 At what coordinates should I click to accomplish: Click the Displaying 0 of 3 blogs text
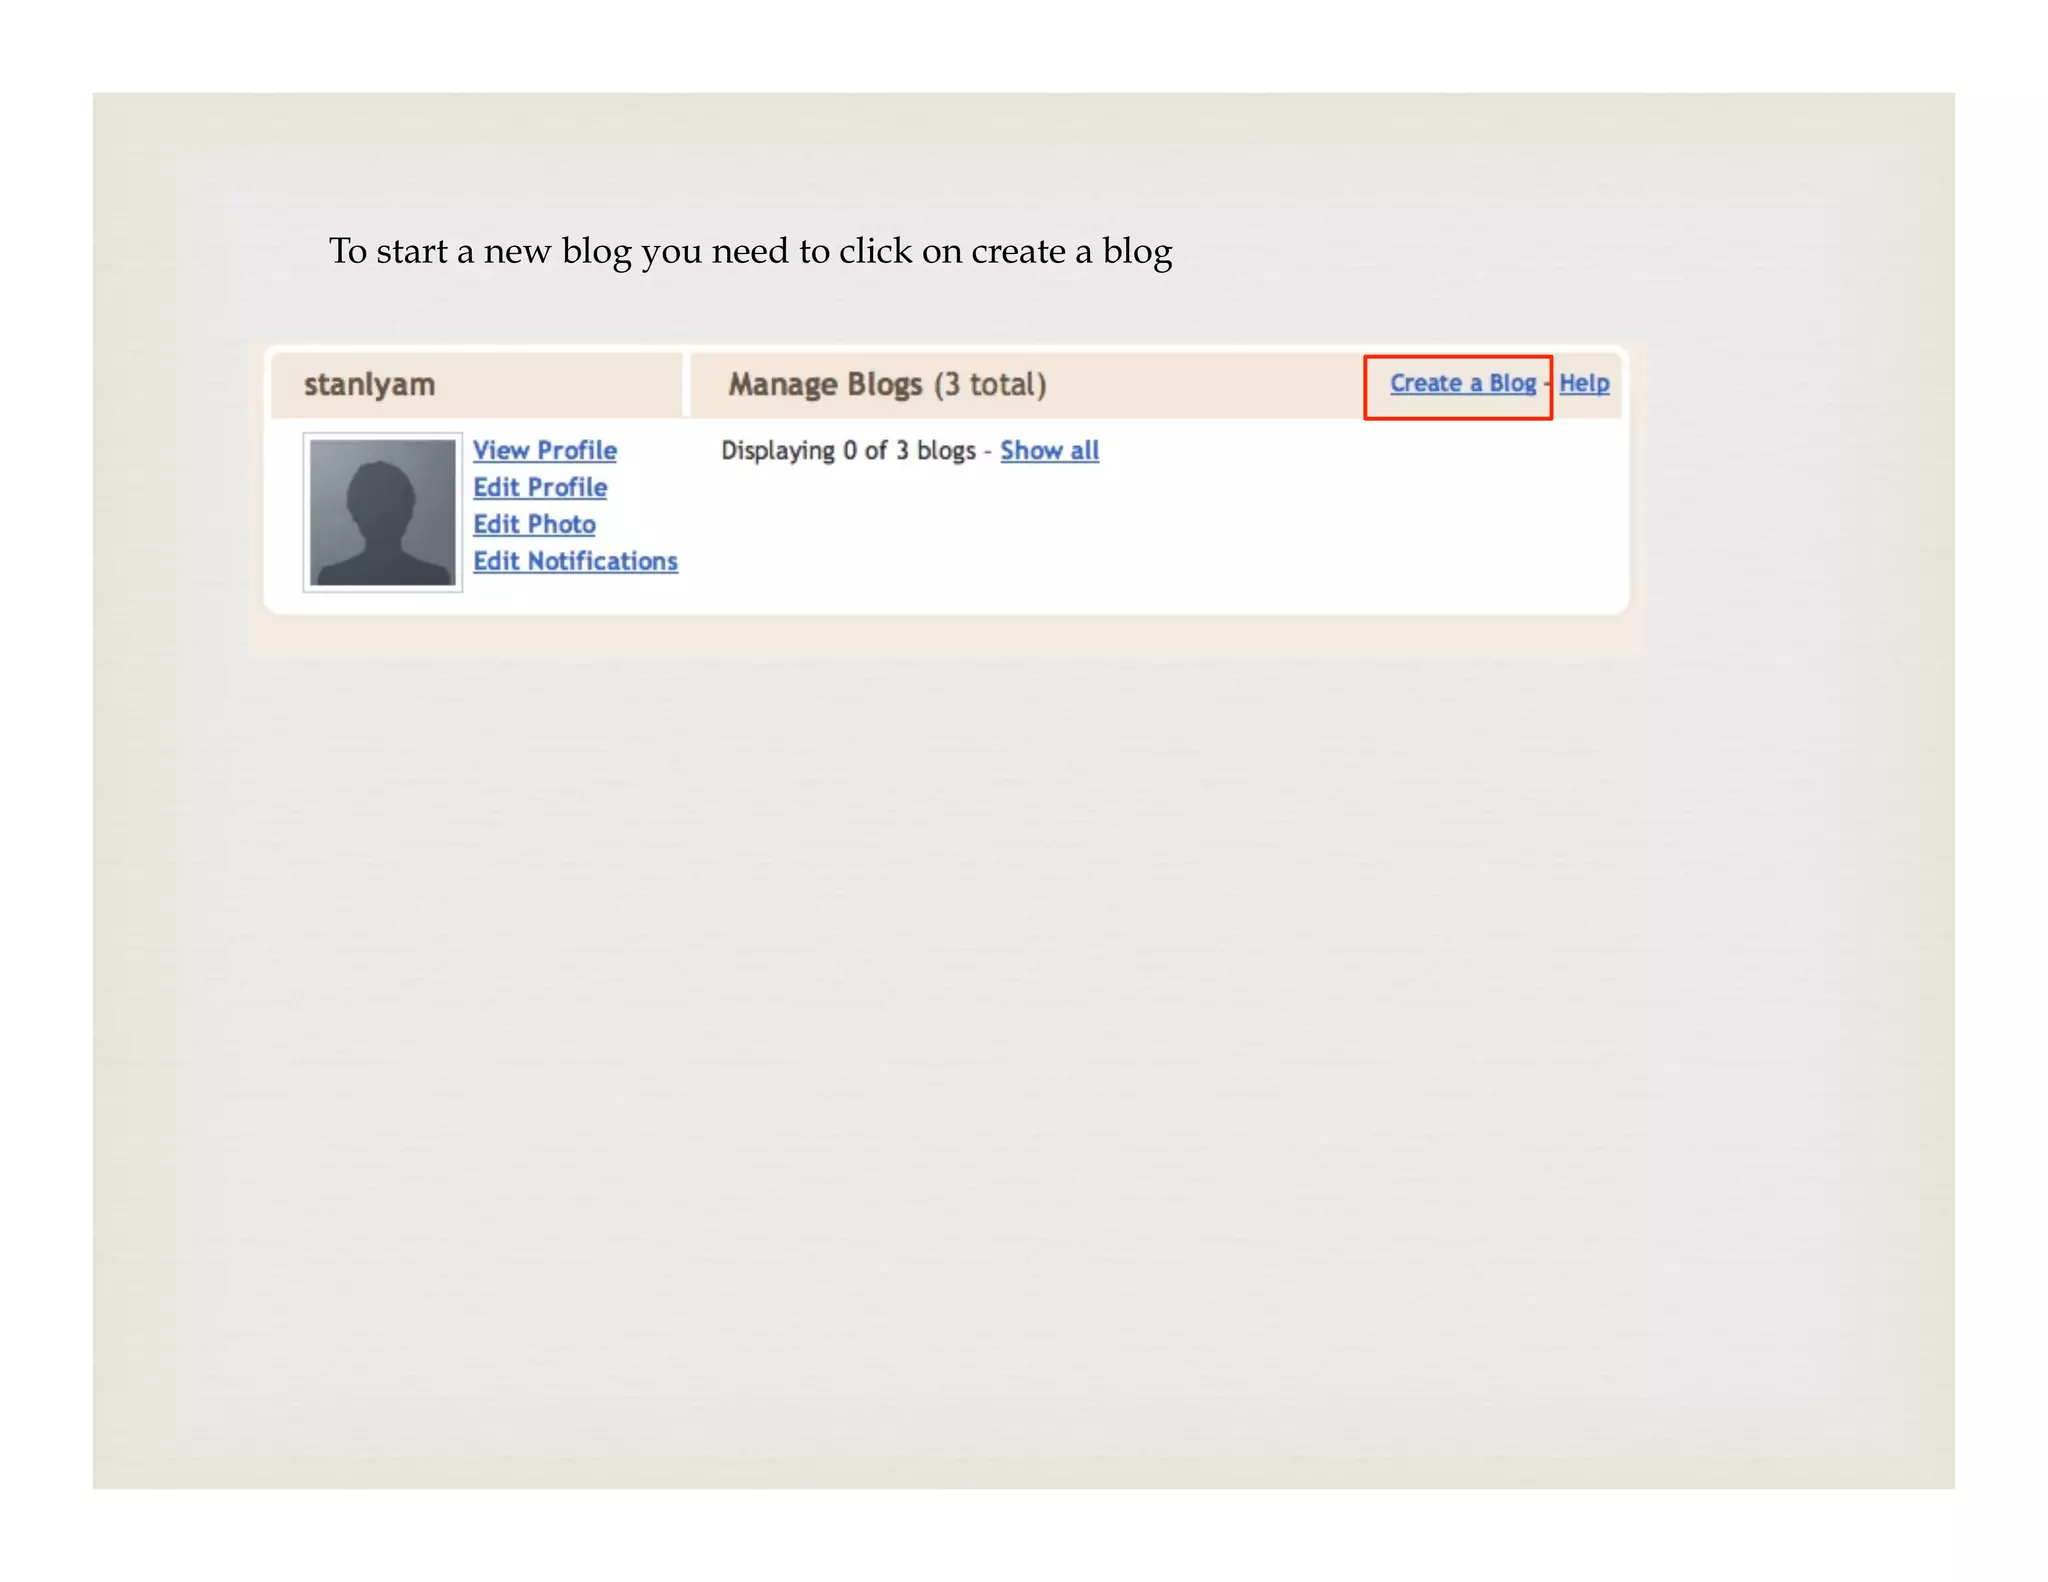[x=848, y=451]
